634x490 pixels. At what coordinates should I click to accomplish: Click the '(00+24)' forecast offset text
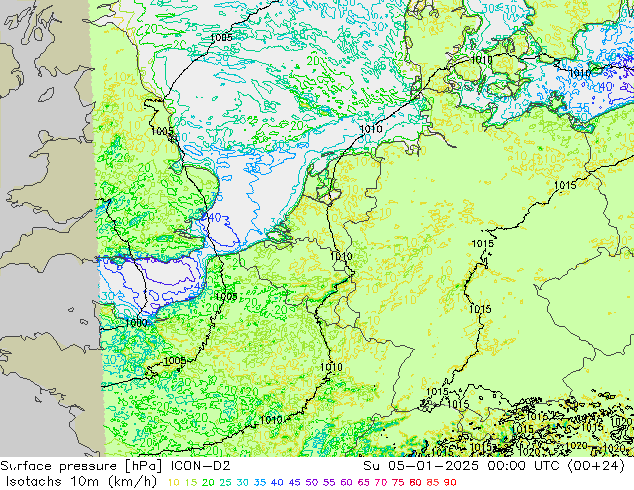596,466
